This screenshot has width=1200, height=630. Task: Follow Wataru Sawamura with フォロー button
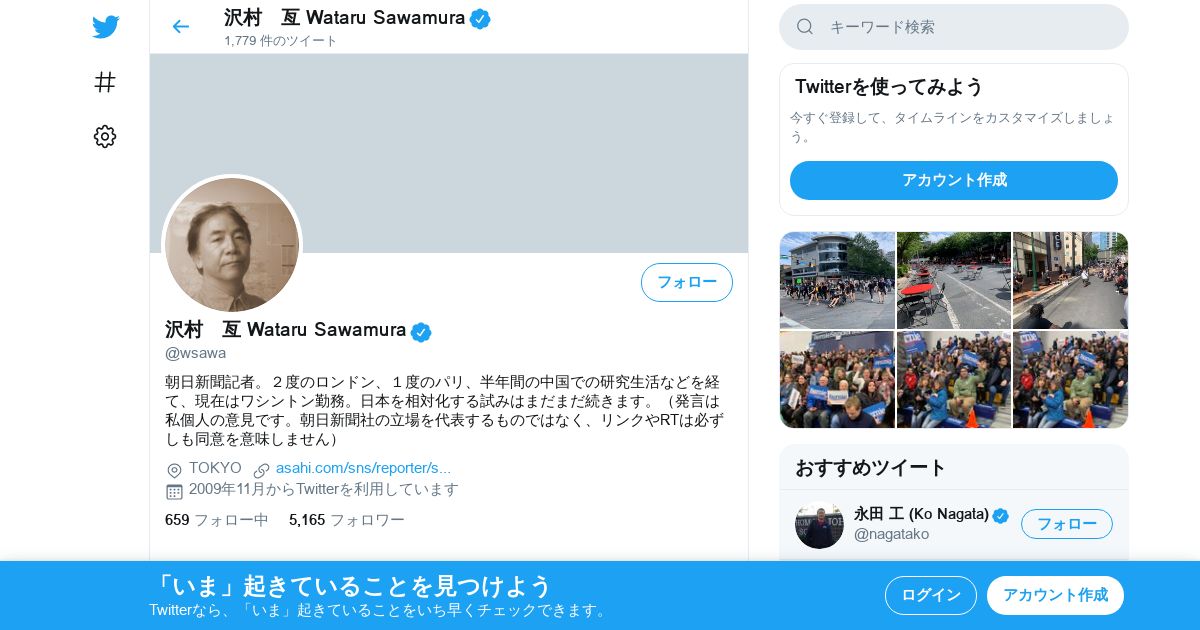point(687,282)
